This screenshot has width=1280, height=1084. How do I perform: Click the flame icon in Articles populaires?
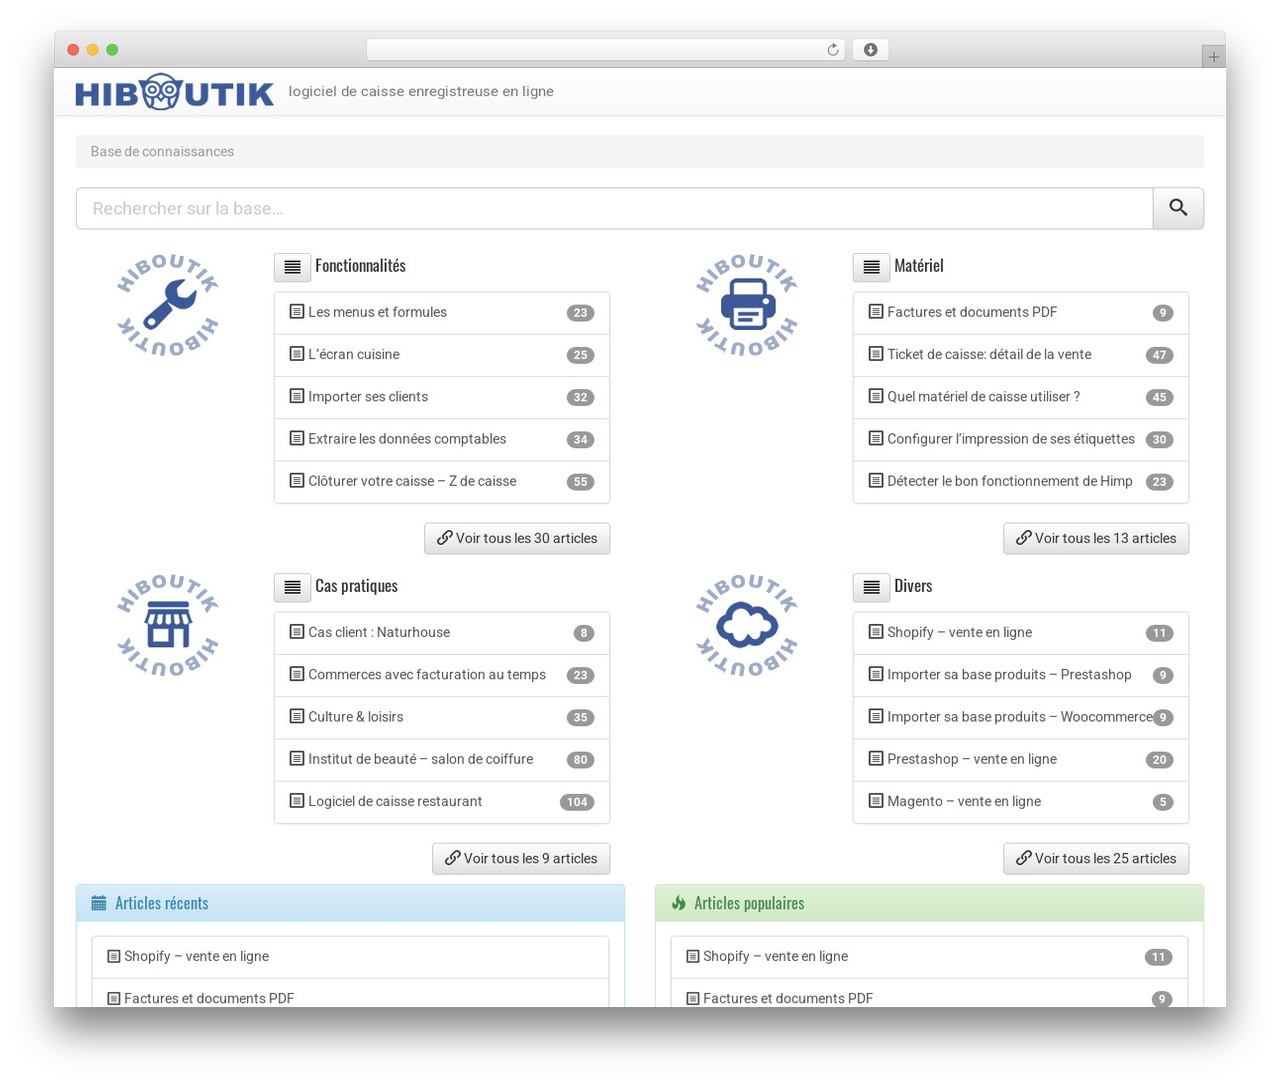[x=678, y=904]
